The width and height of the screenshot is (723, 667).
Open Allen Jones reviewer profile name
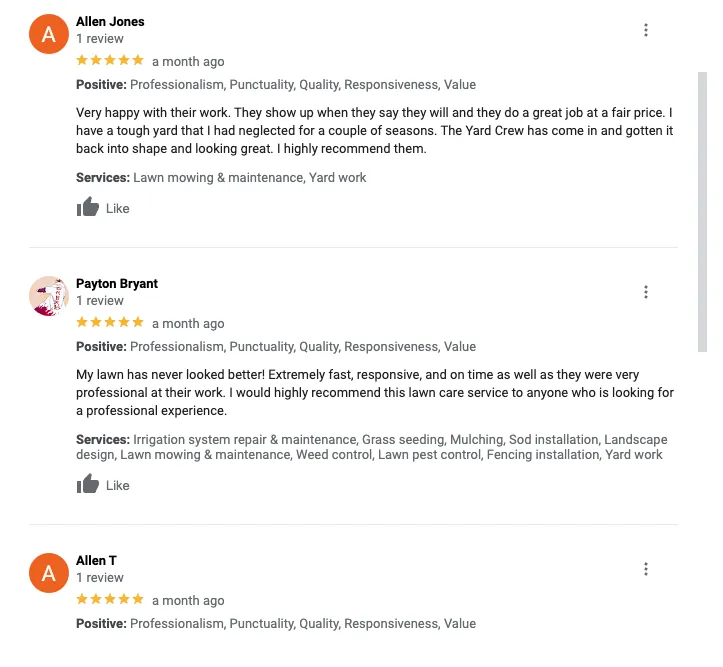(110, 21)
